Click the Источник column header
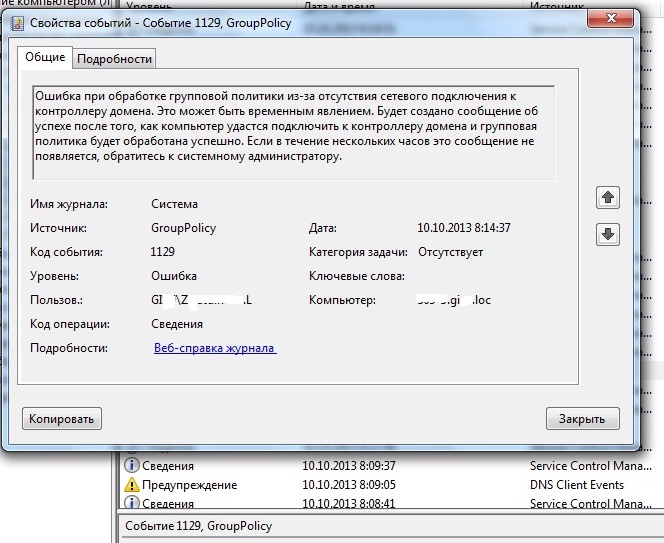This screenshot has height=543, width=664. point(558,4)
